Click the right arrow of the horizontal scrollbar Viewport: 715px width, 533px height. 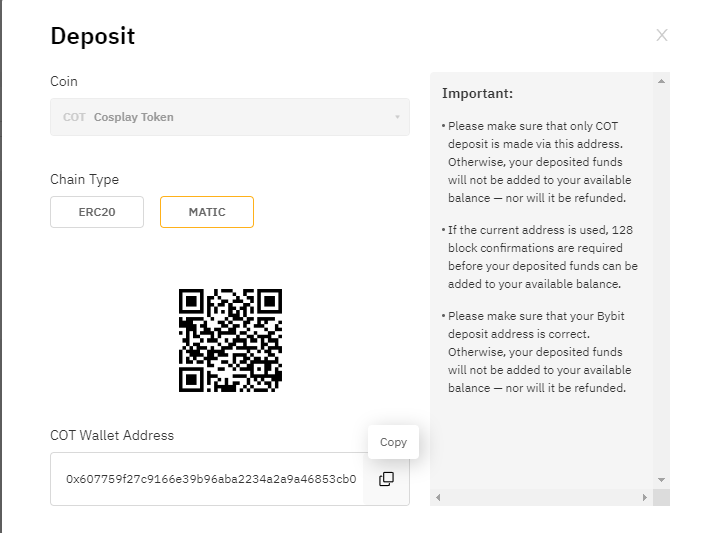click(x=645, y=497)
